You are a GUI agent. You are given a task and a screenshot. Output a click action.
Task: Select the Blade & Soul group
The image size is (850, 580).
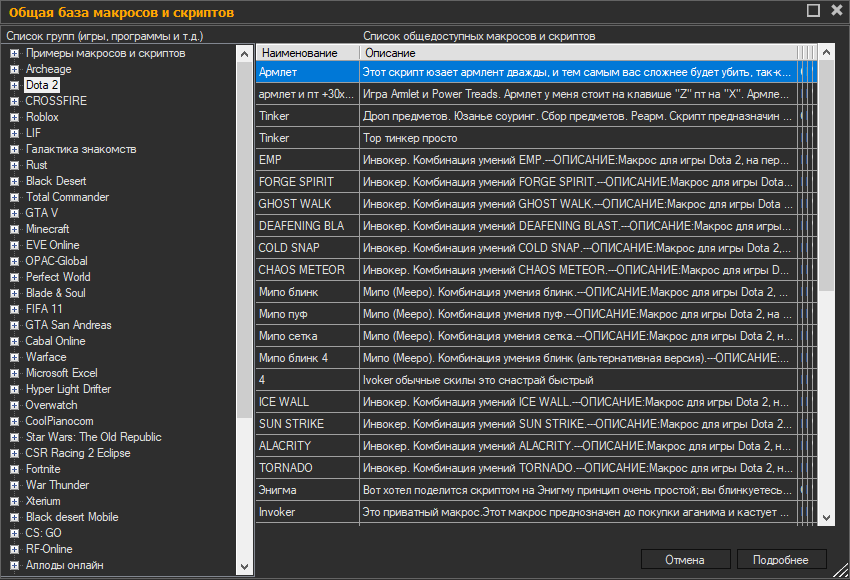tap(56, 293)
